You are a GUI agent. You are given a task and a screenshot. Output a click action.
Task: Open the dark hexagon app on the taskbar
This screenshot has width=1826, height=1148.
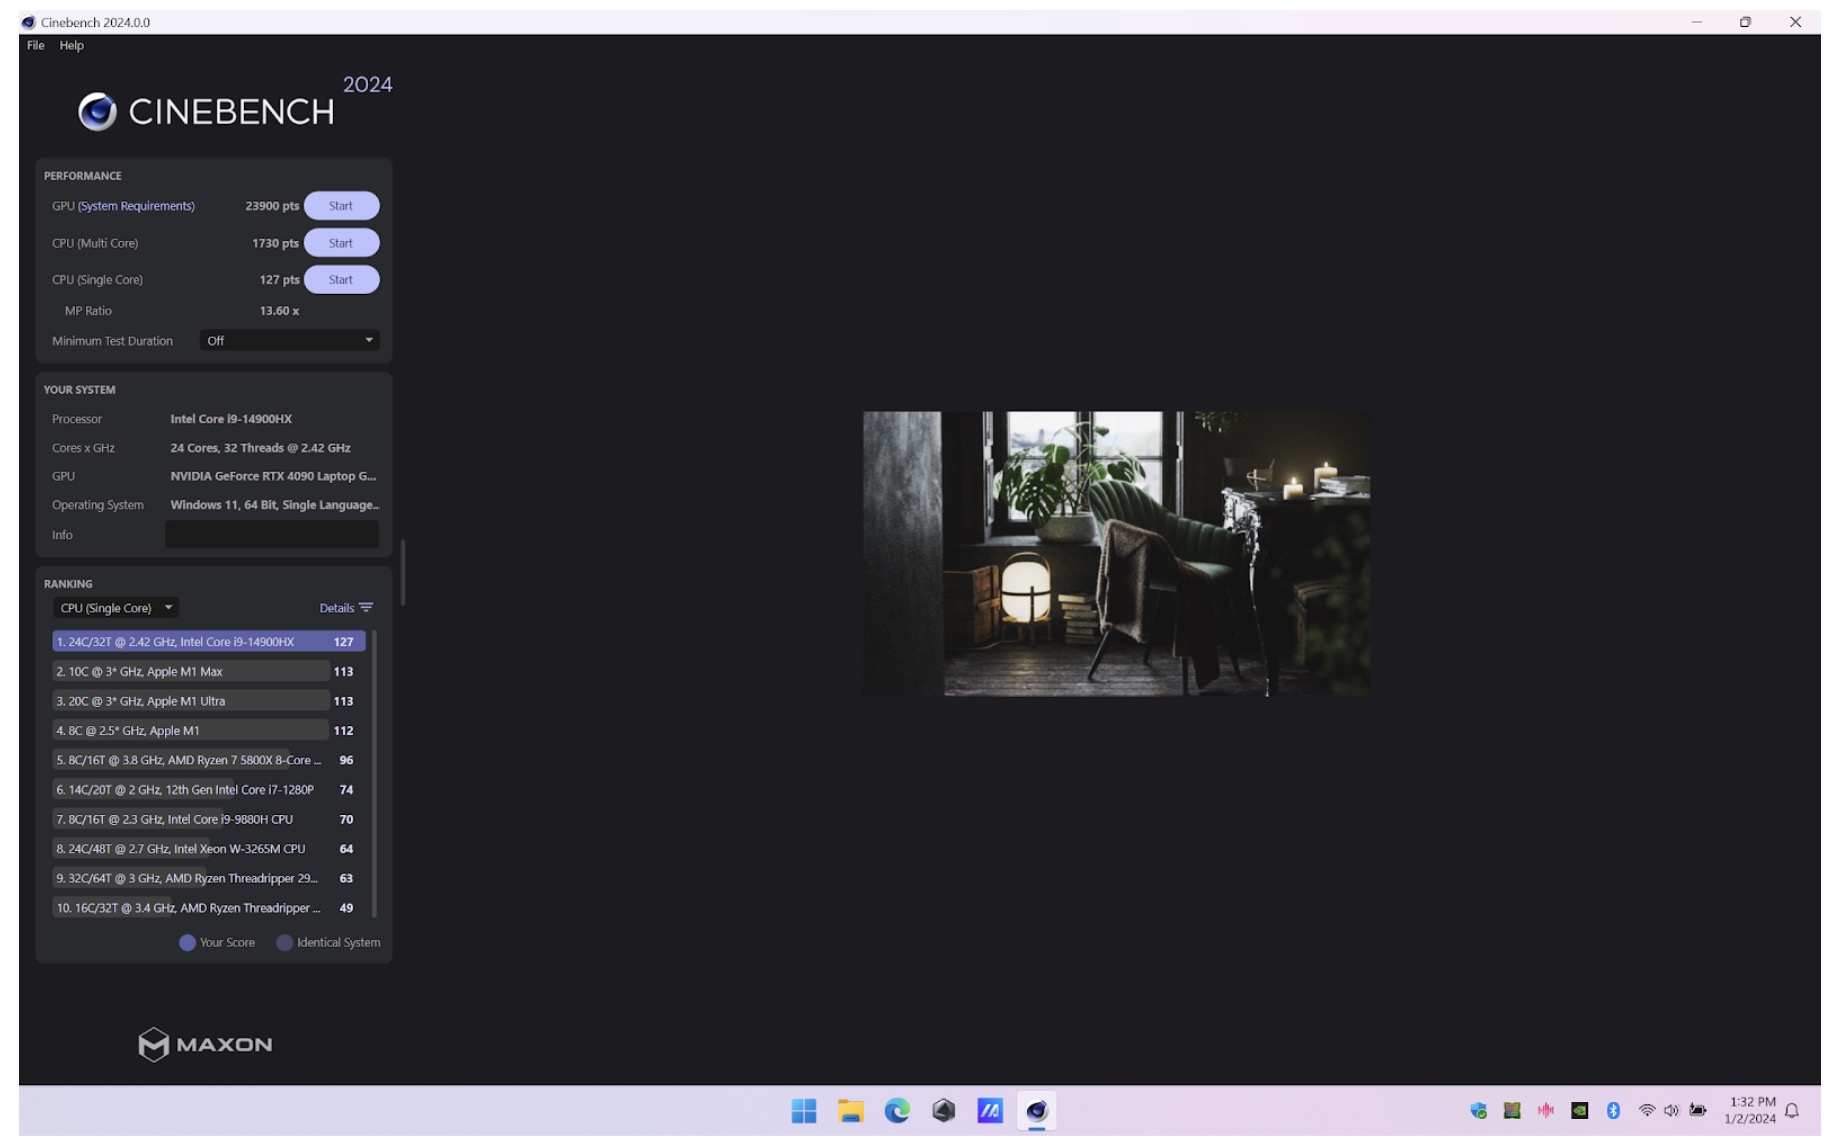pyautogui.click(x=943, y=1110)
